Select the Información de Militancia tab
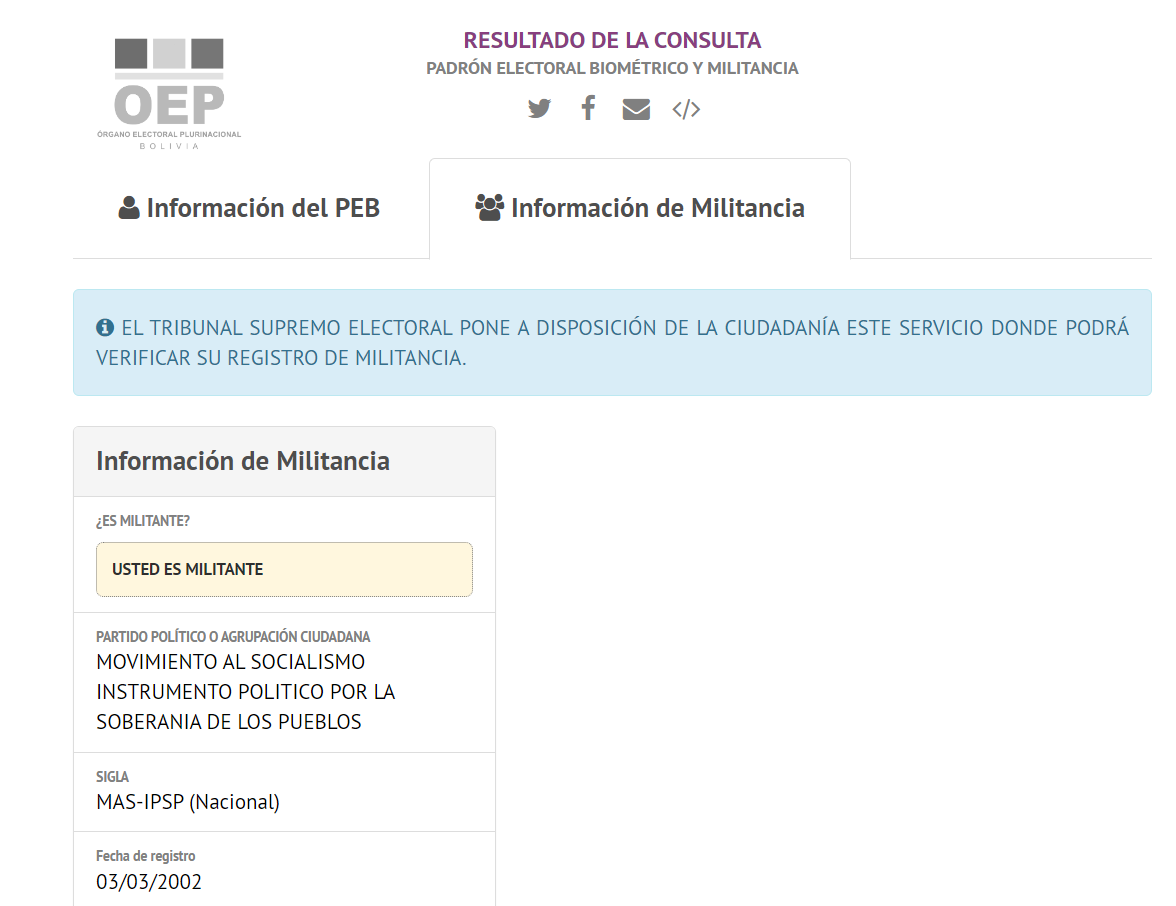Screen dimensions: 1176x906 (640, 208)
